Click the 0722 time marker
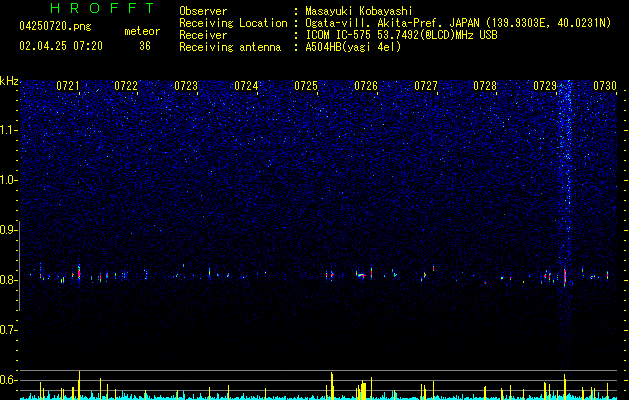629x400 pixels. 126,86
